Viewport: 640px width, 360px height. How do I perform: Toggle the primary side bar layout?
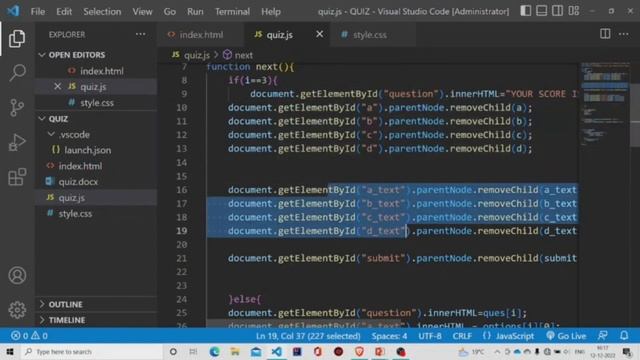click(x=526, y=11)
